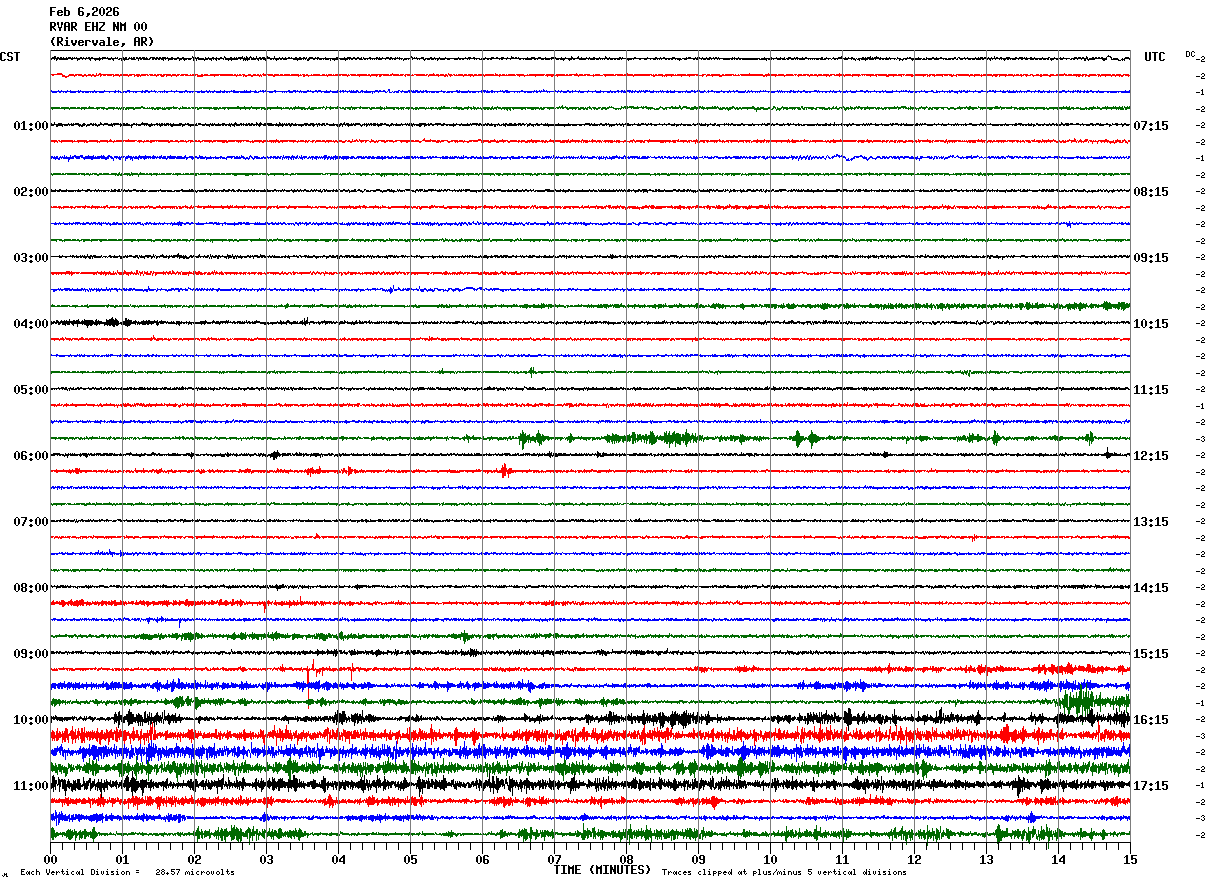
Task: Click minute tick 15 on the bottom axis
Action: (x=1130, y=859)
